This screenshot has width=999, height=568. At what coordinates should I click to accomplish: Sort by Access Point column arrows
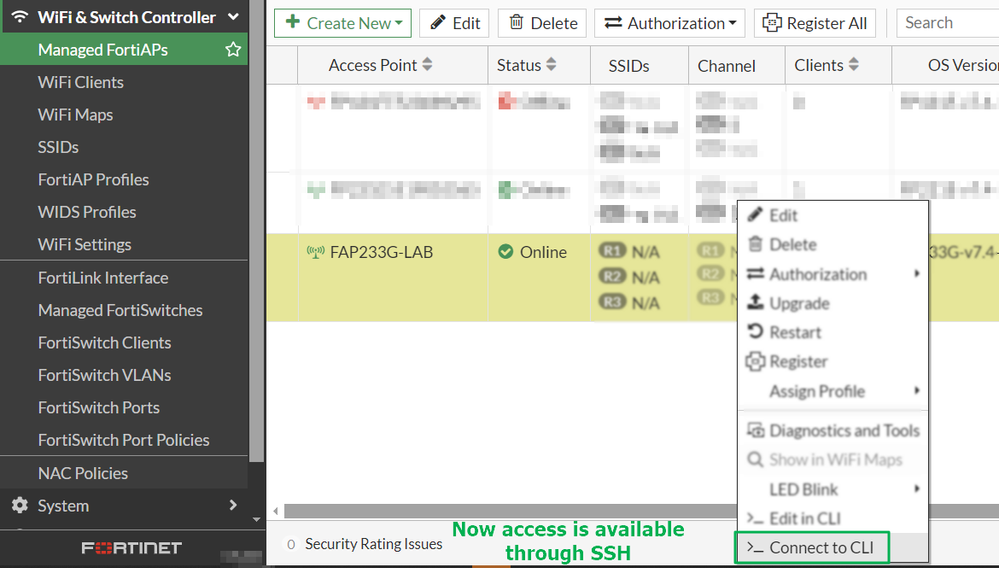[428, 64]
